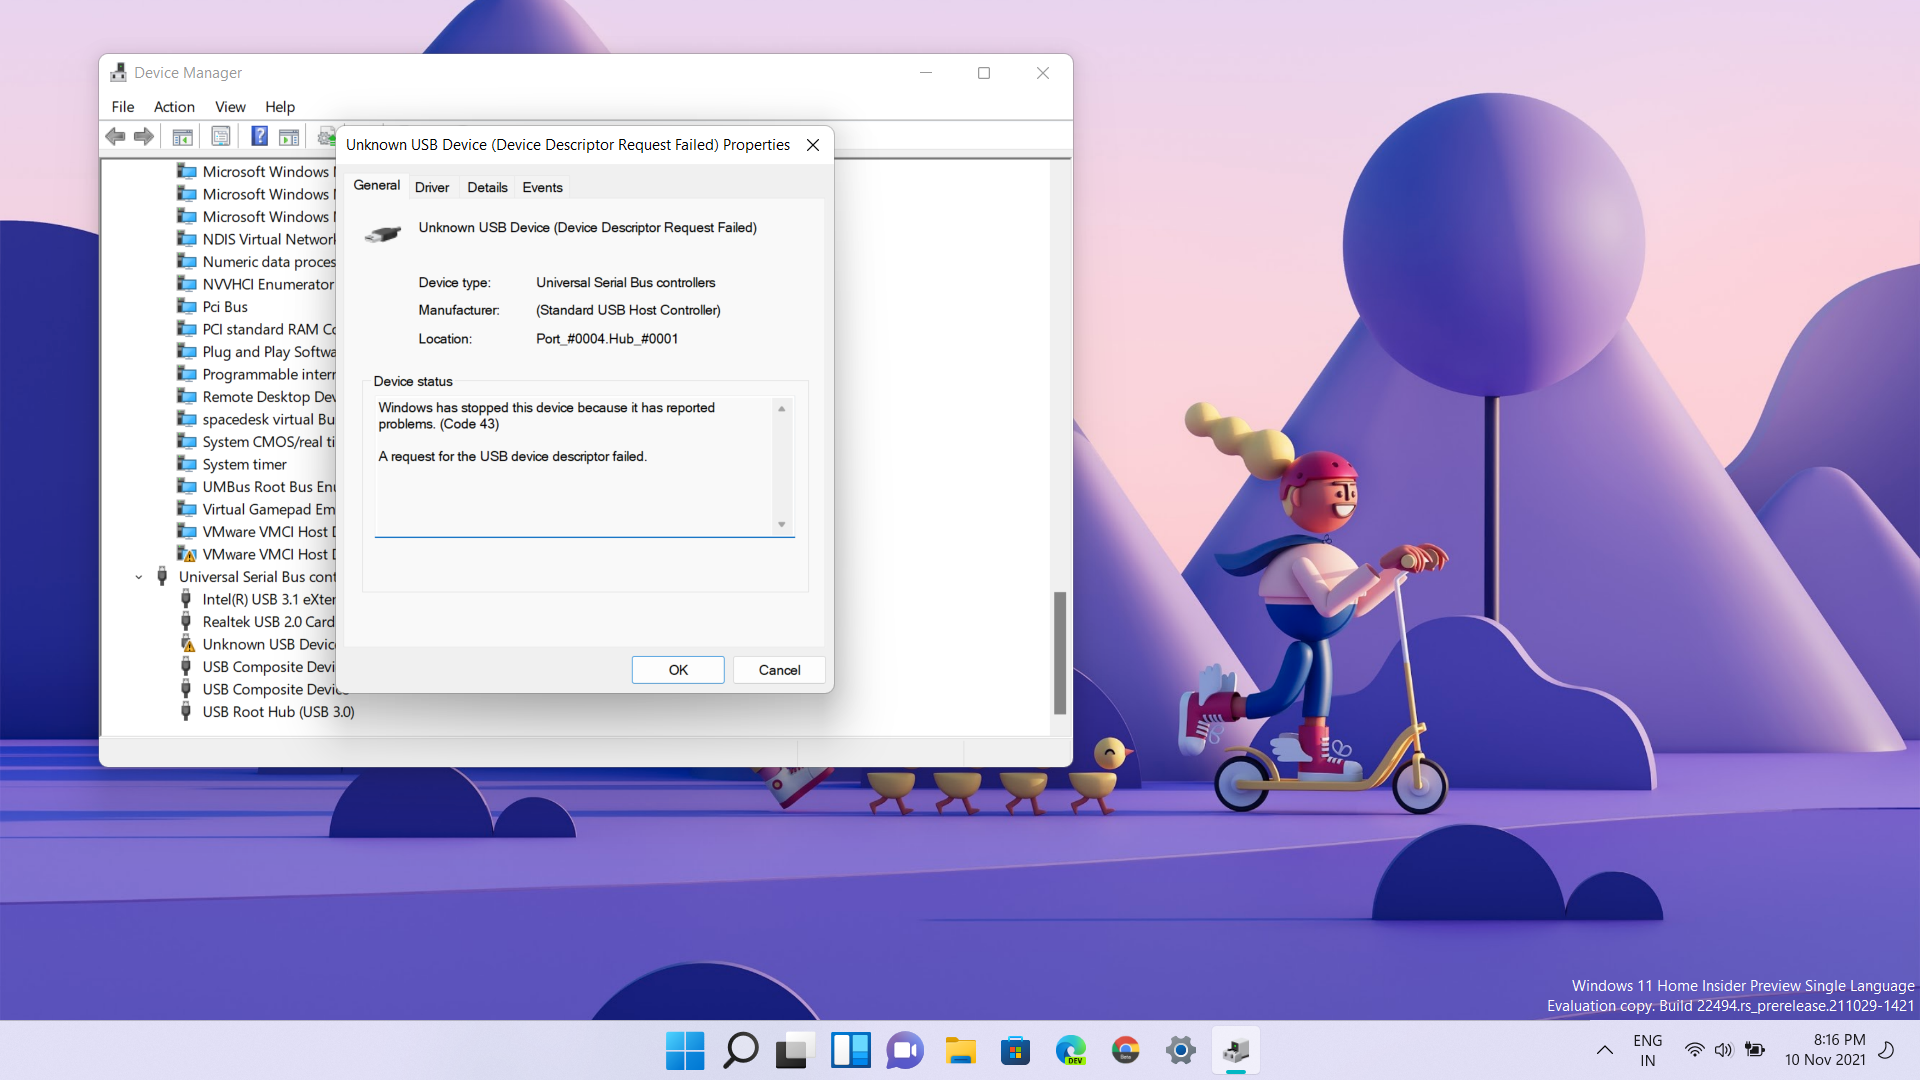Select NDIS Virtual Network device

258,239
